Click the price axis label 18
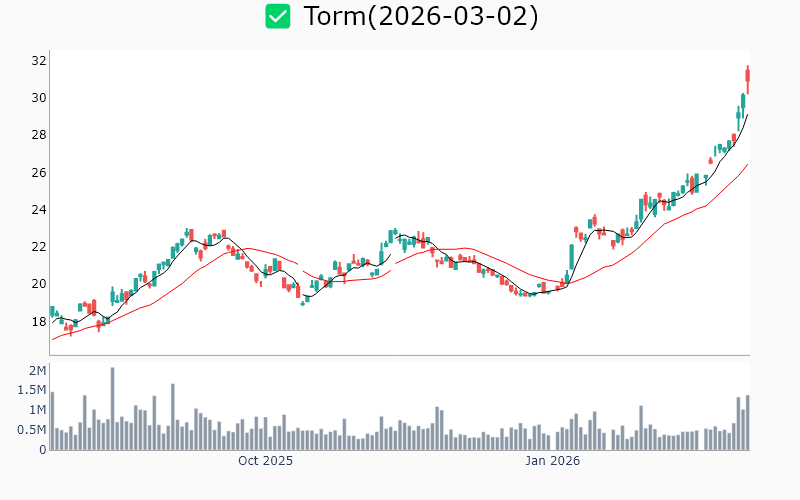 coord(39,321)
